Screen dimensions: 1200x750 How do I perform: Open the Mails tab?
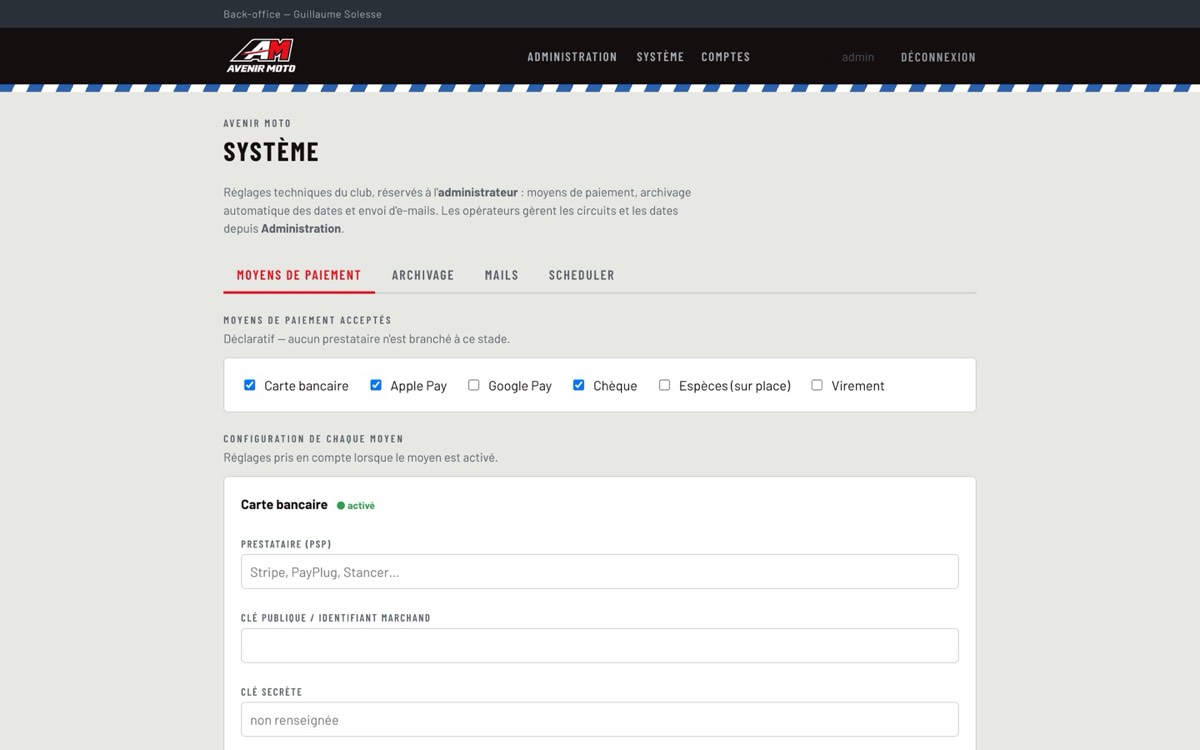click(x=502, y=275)
